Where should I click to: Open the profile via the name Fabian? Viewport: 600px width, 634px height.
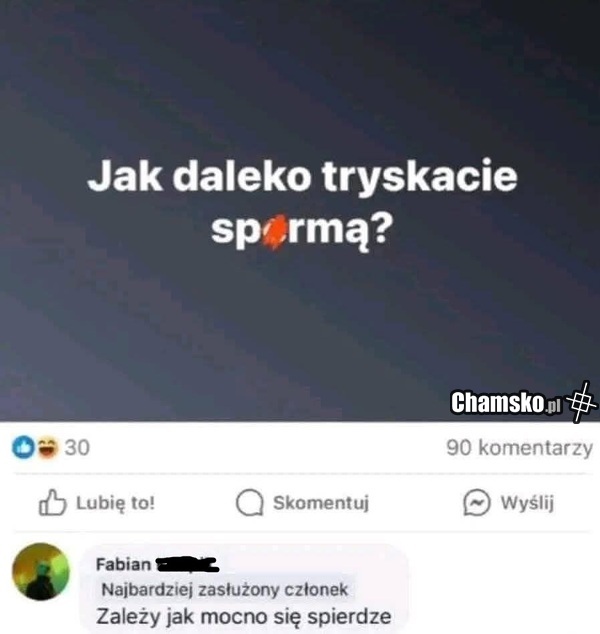tap(123, 564)
